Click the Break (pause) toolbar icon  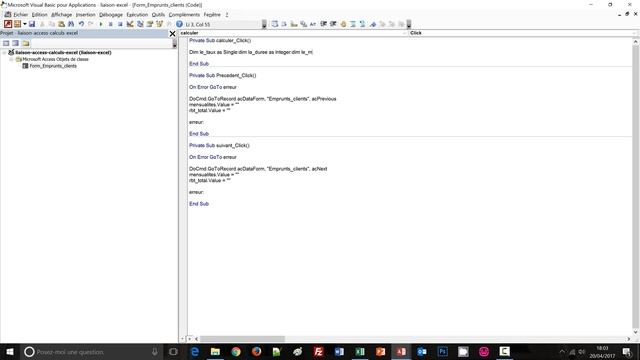coord(111,24)
